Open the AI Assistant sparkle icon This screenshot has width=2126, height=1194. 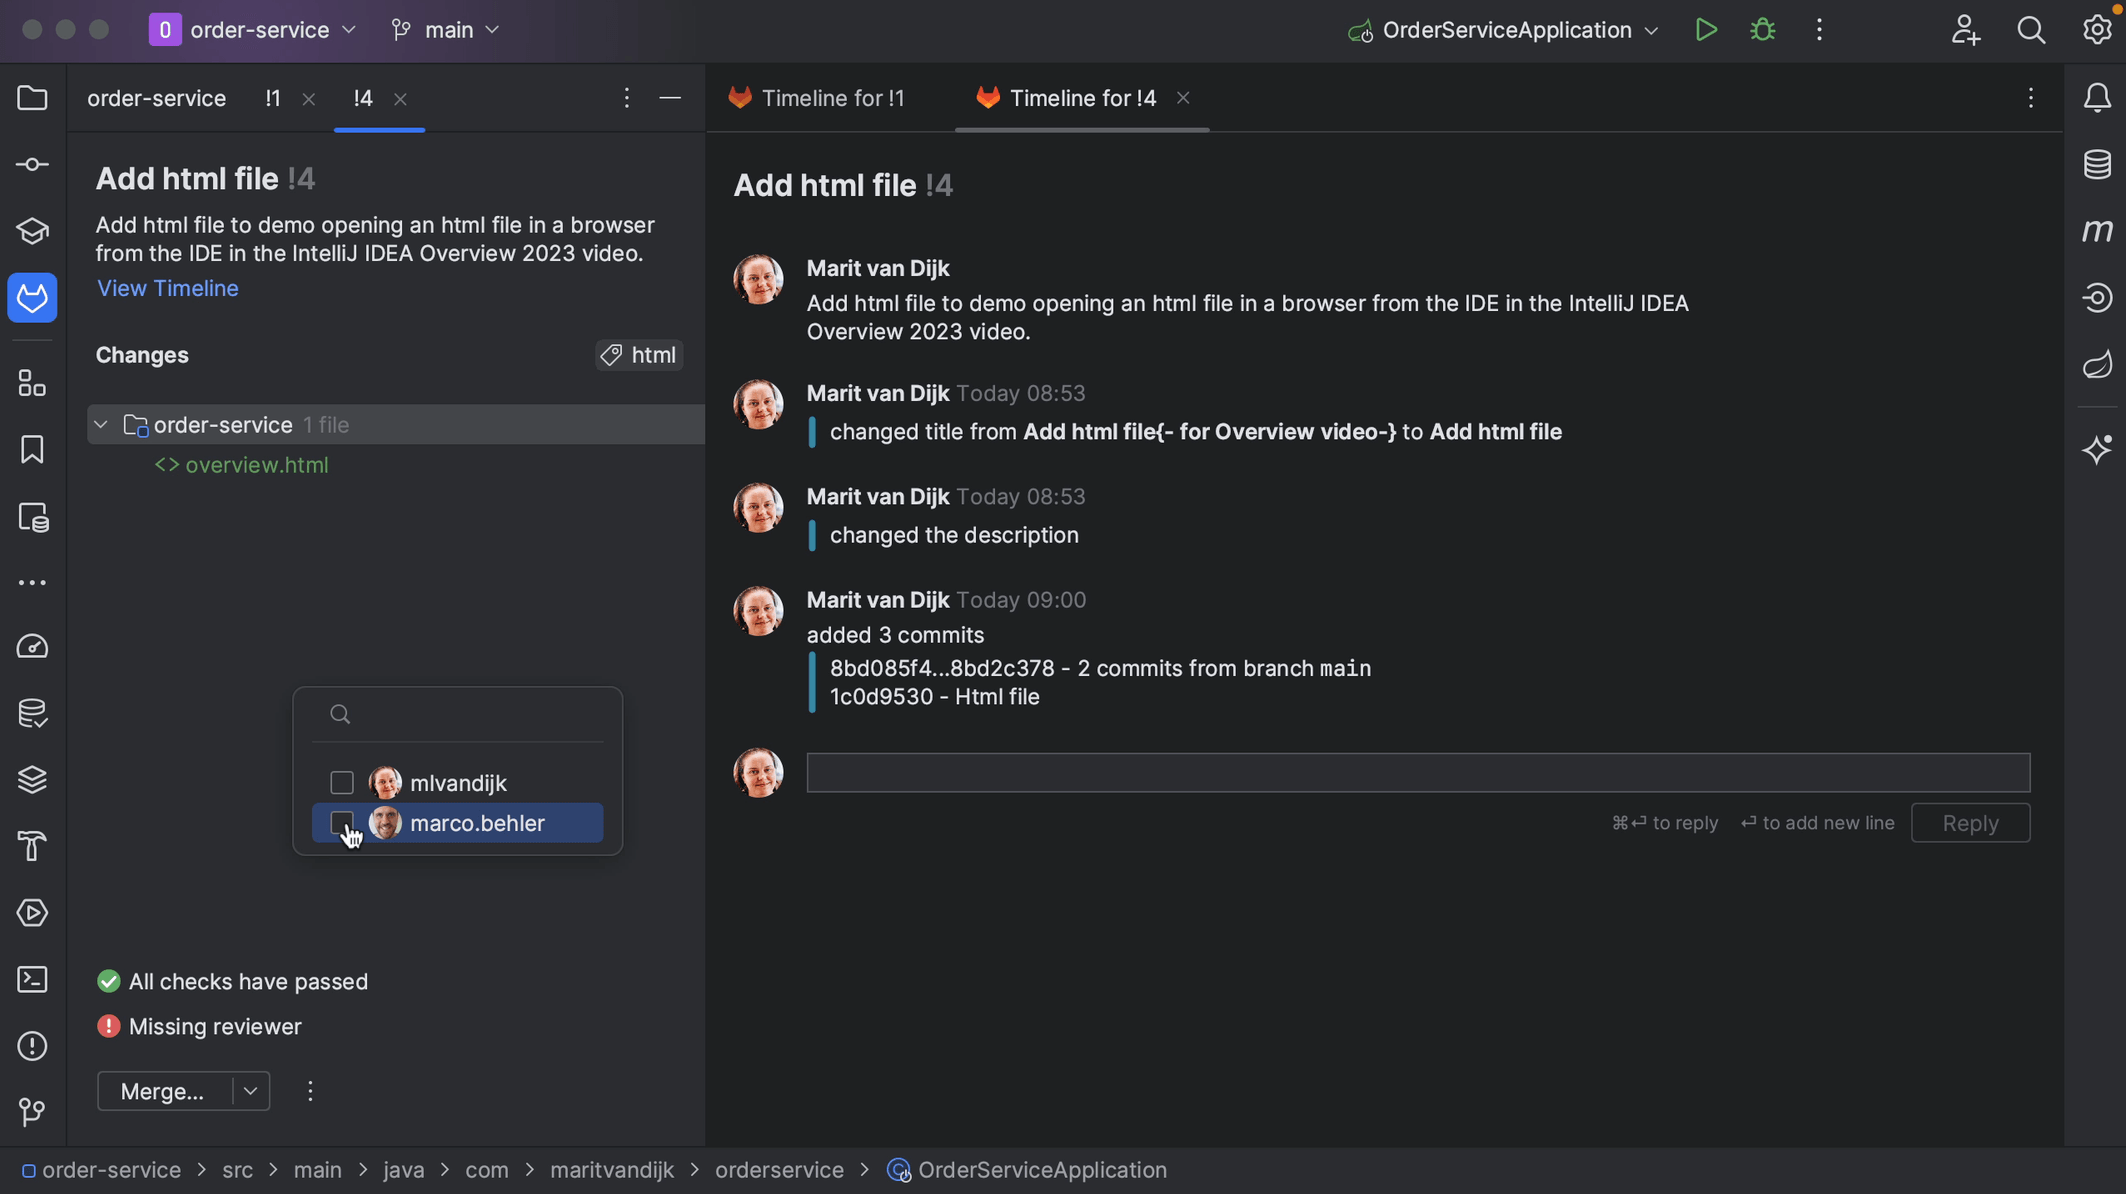point(2097,449)
